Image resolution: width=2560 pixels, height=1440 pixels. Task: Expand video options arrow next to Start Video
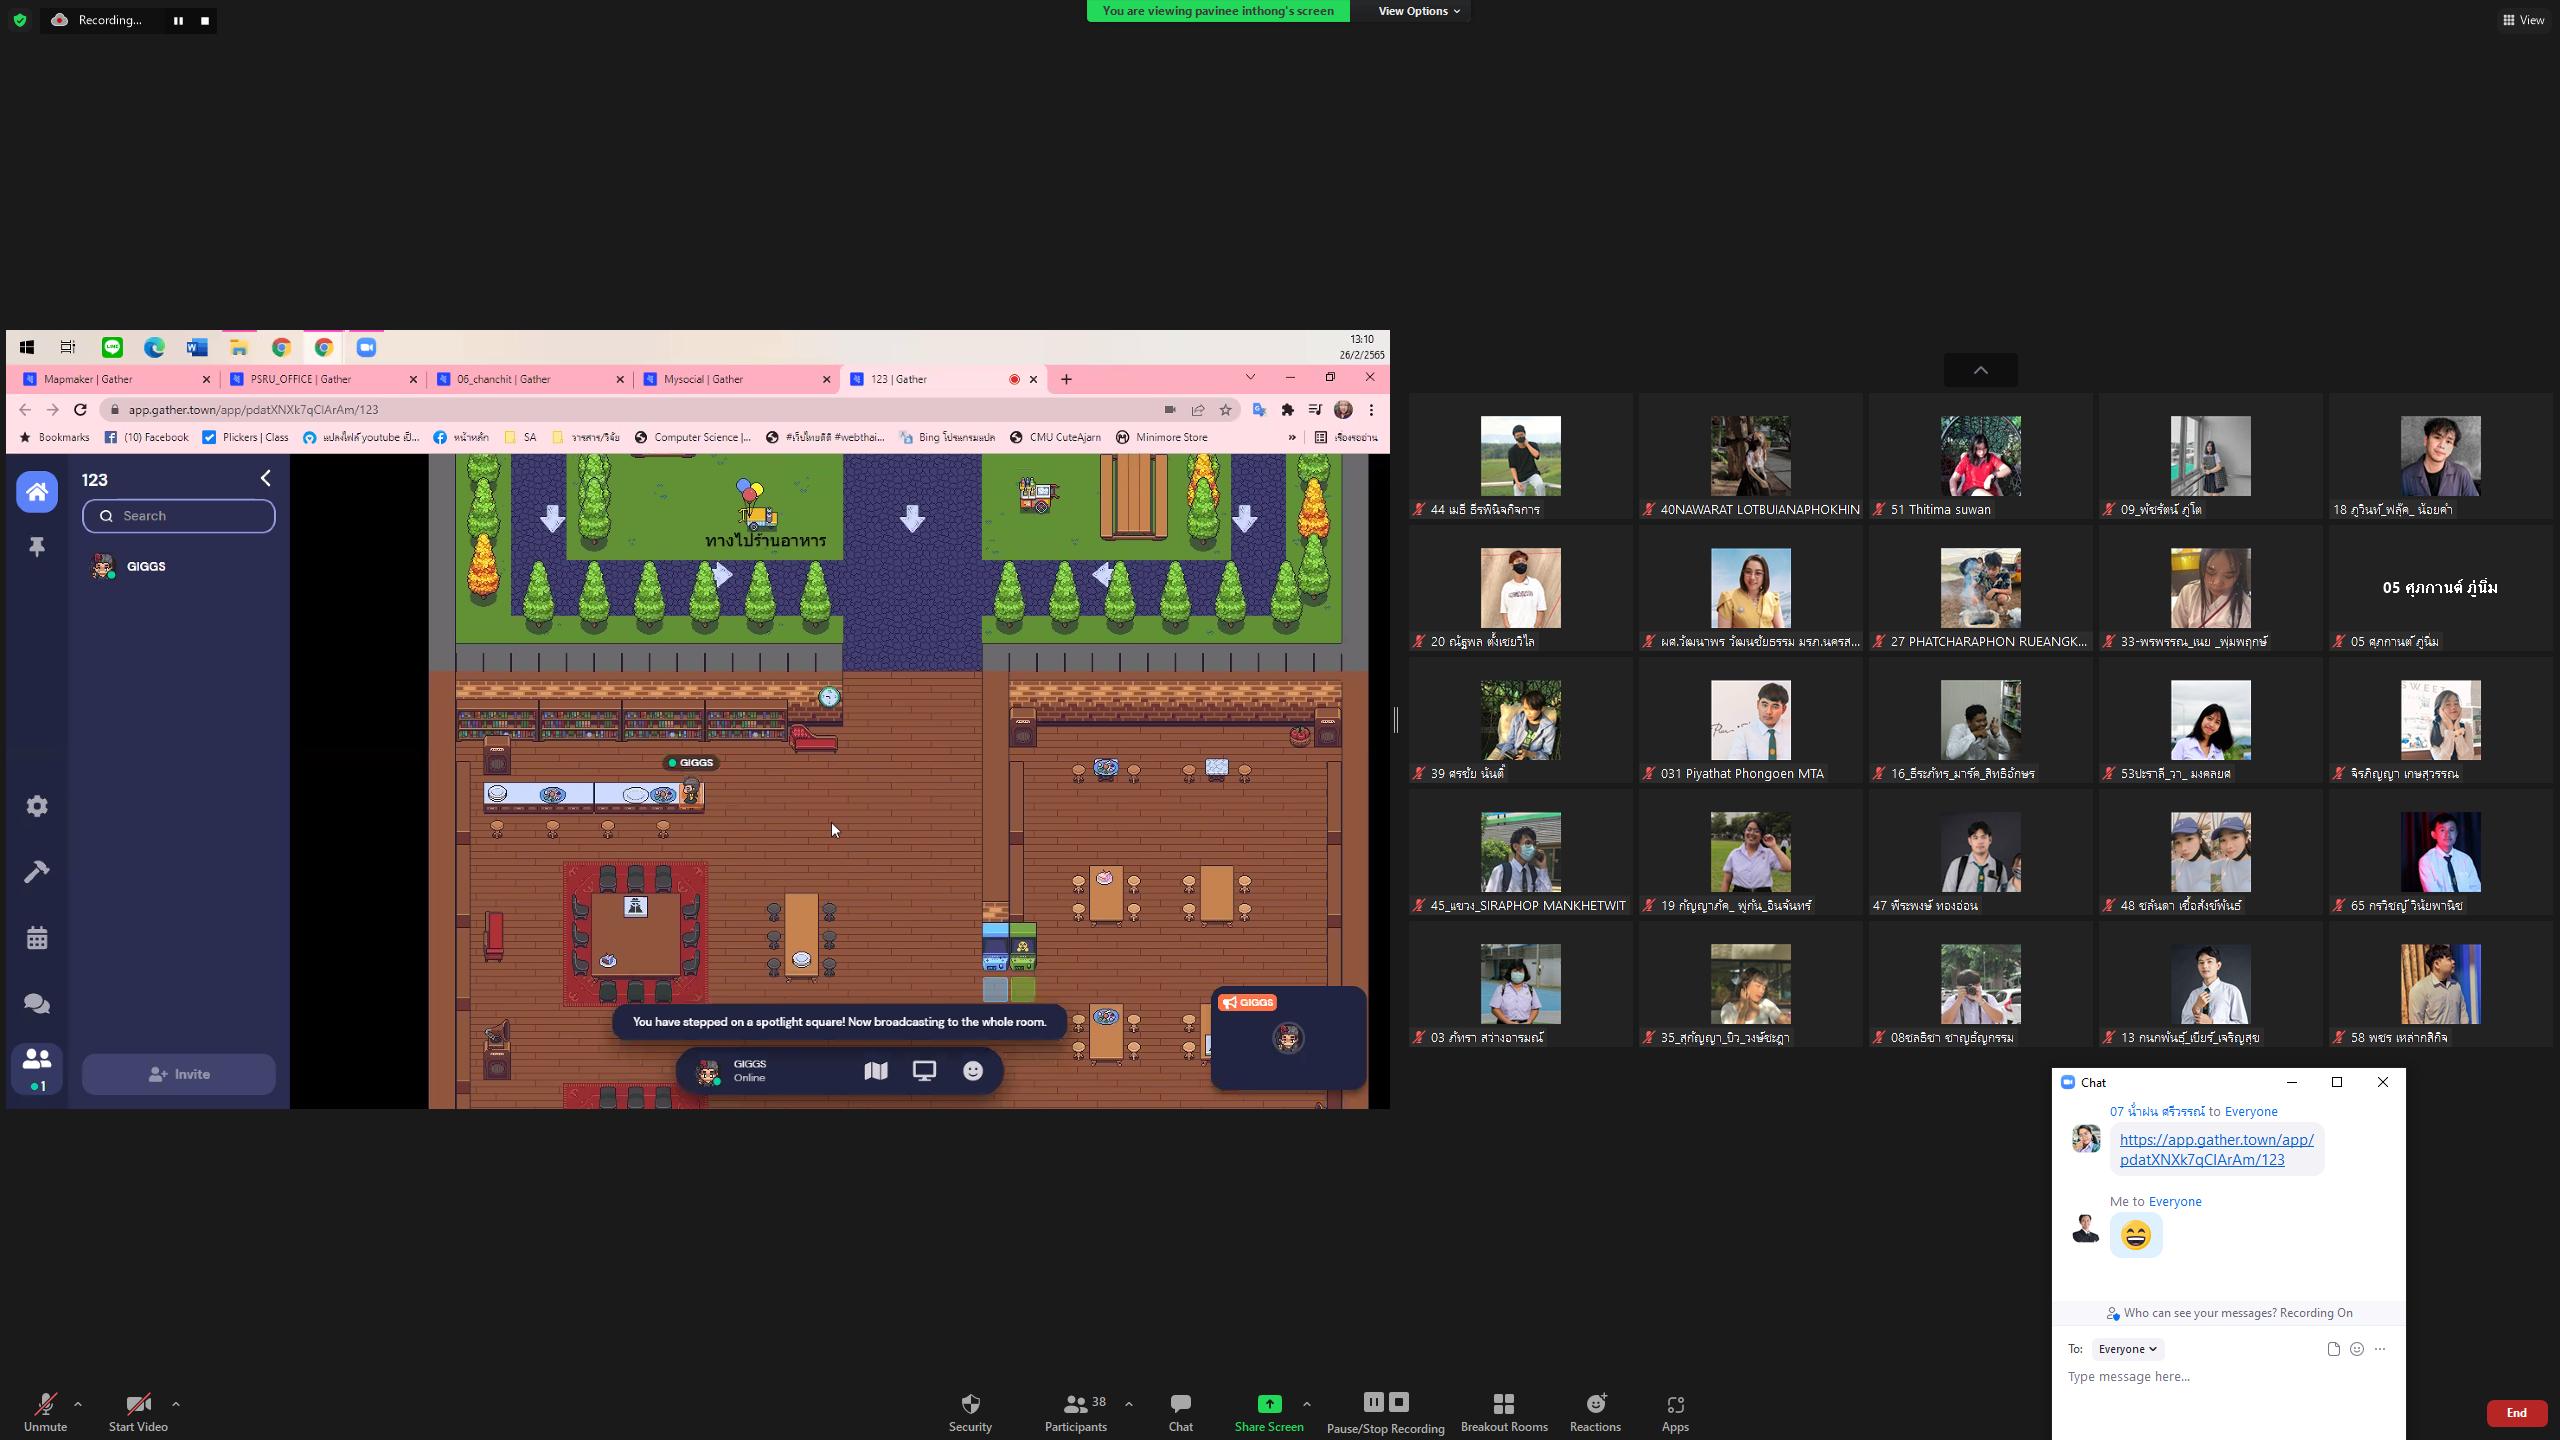pyautogui.click(x=176, y=1404)
